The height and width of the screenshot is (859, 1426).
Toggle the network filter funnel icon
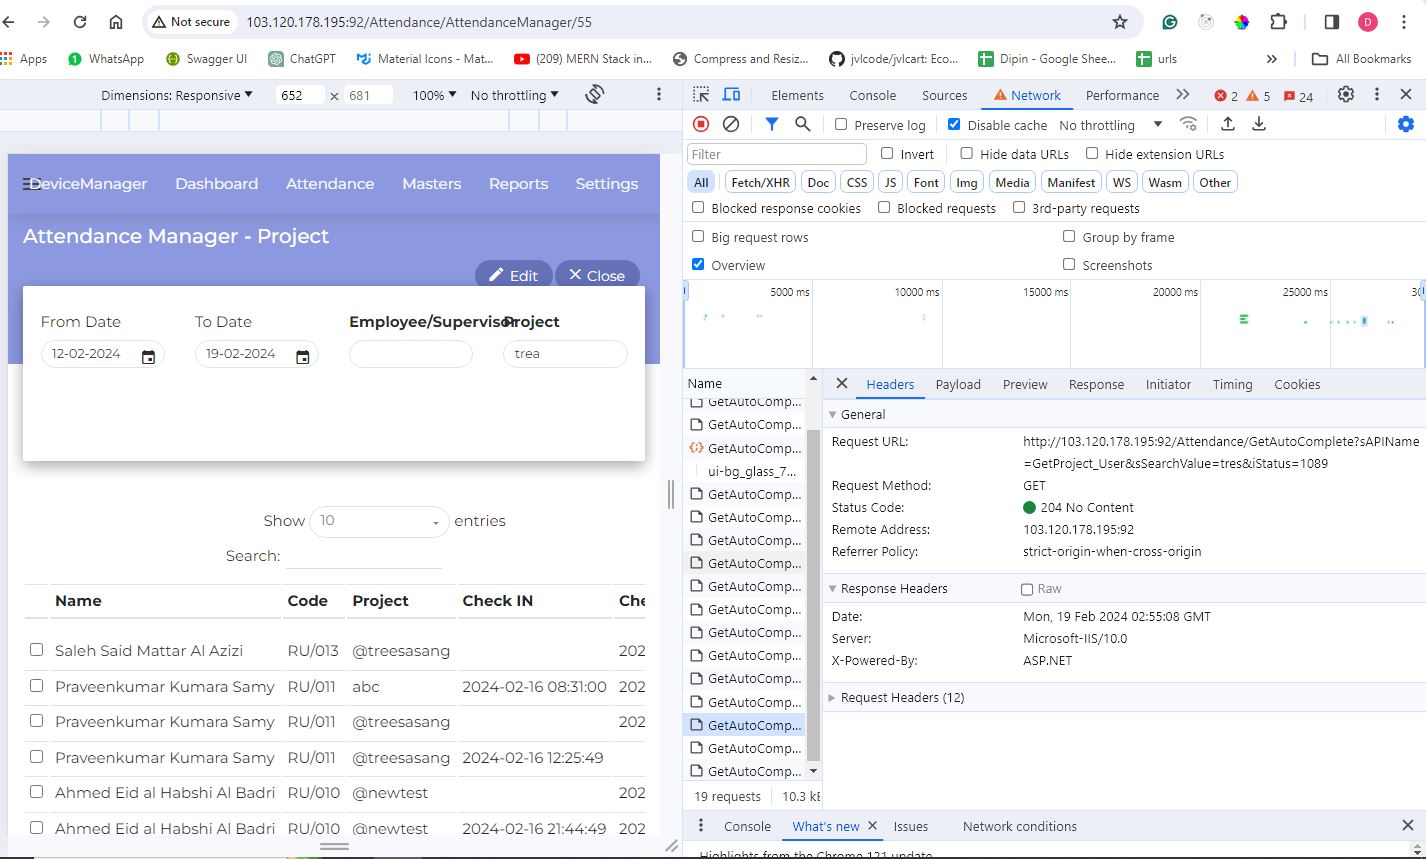tap(772, 124)
